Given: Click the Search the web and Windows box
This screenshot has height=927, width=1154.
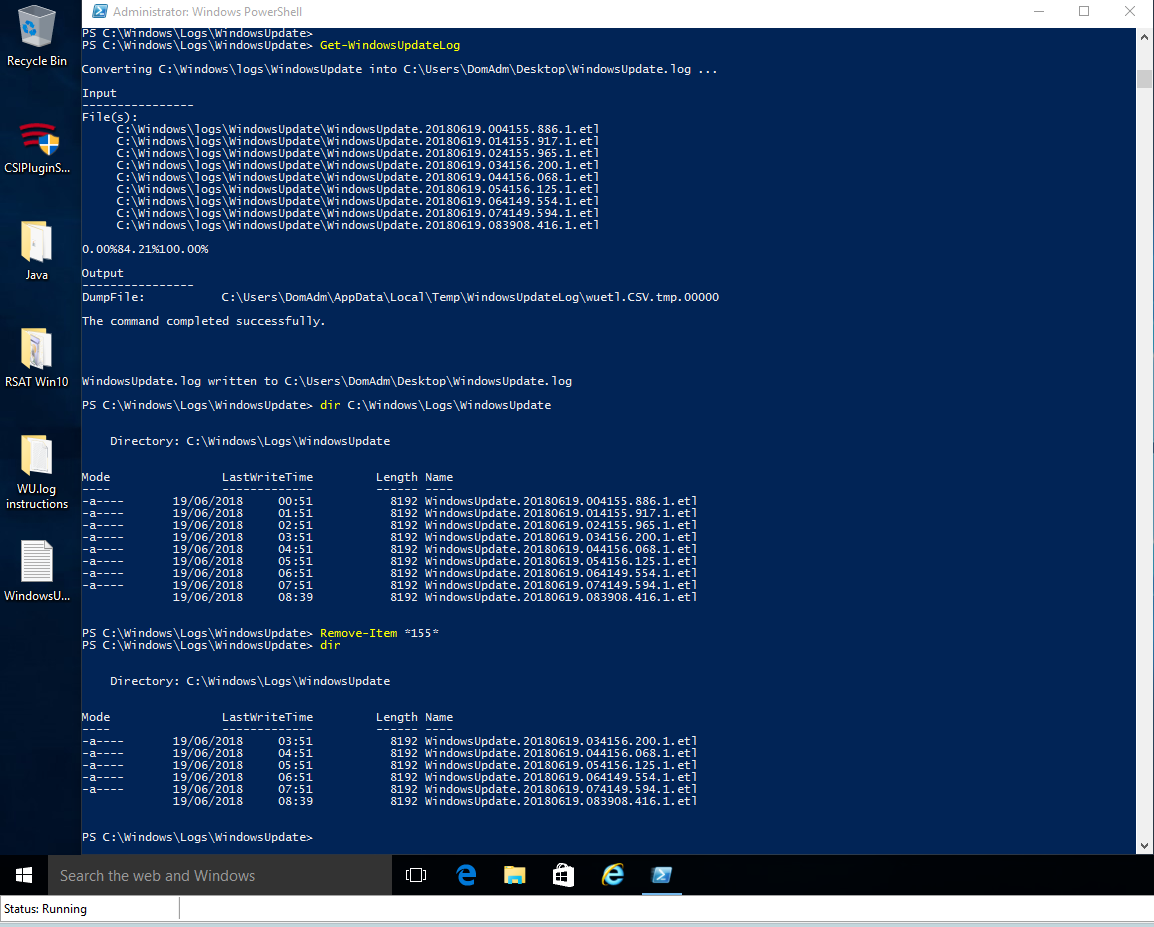Looking at the screenshot, I should 220,875.
